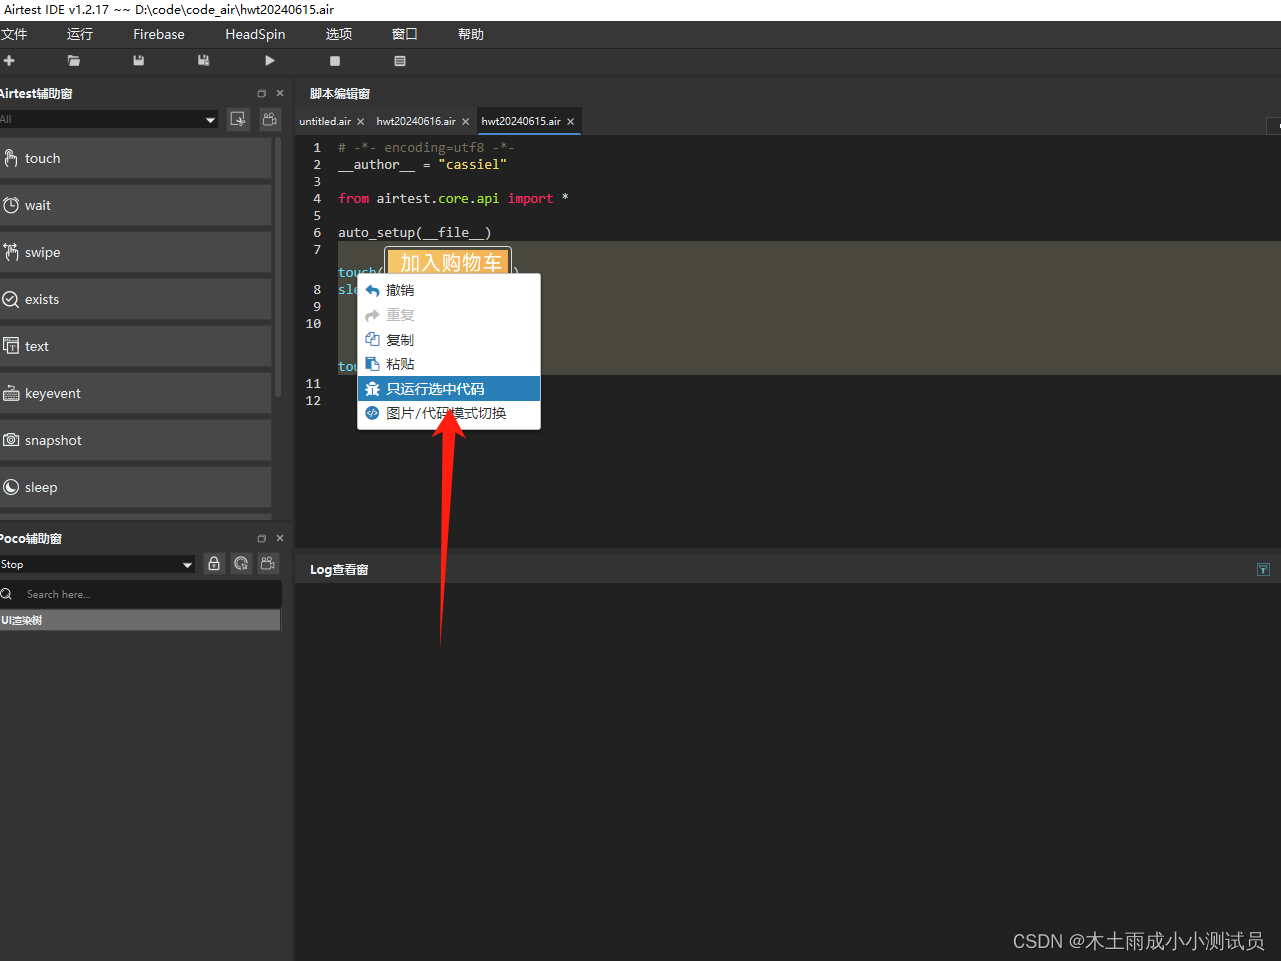This screenshot has height=961, width=1281.
Task: Click the auto_setup(__file__) code line
Action: pos(415,232)
